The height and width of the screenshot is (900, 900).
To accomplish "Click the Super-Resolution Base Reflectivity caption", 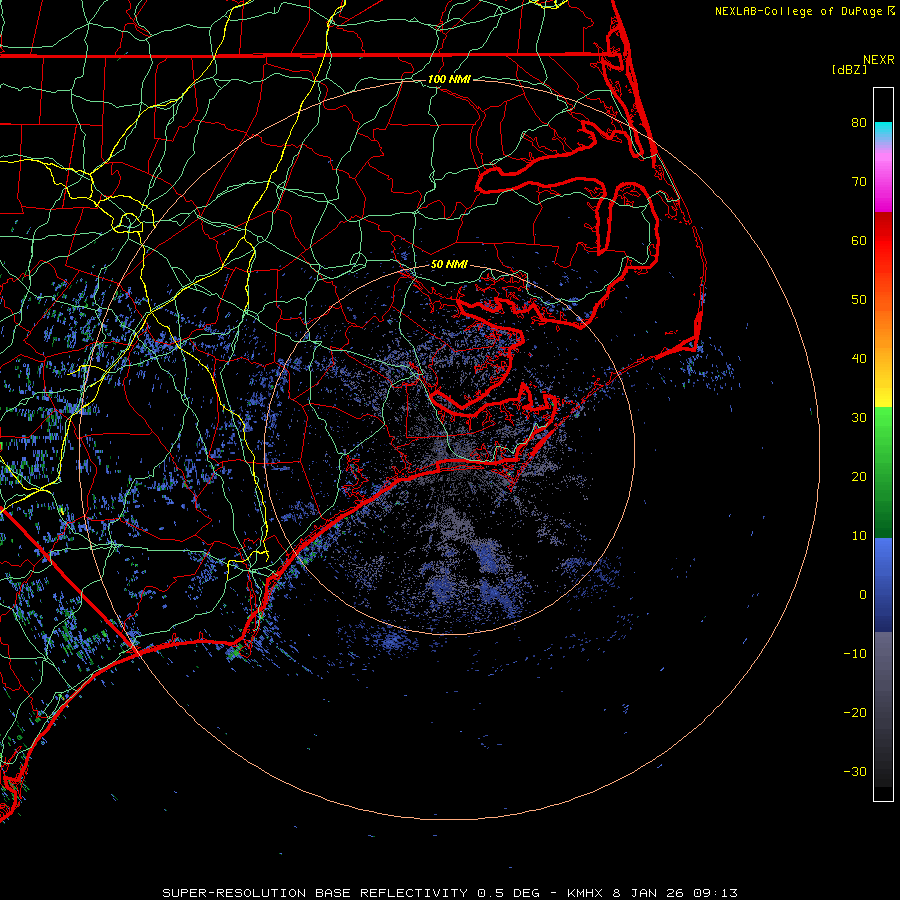I will (x=449, y=893).
